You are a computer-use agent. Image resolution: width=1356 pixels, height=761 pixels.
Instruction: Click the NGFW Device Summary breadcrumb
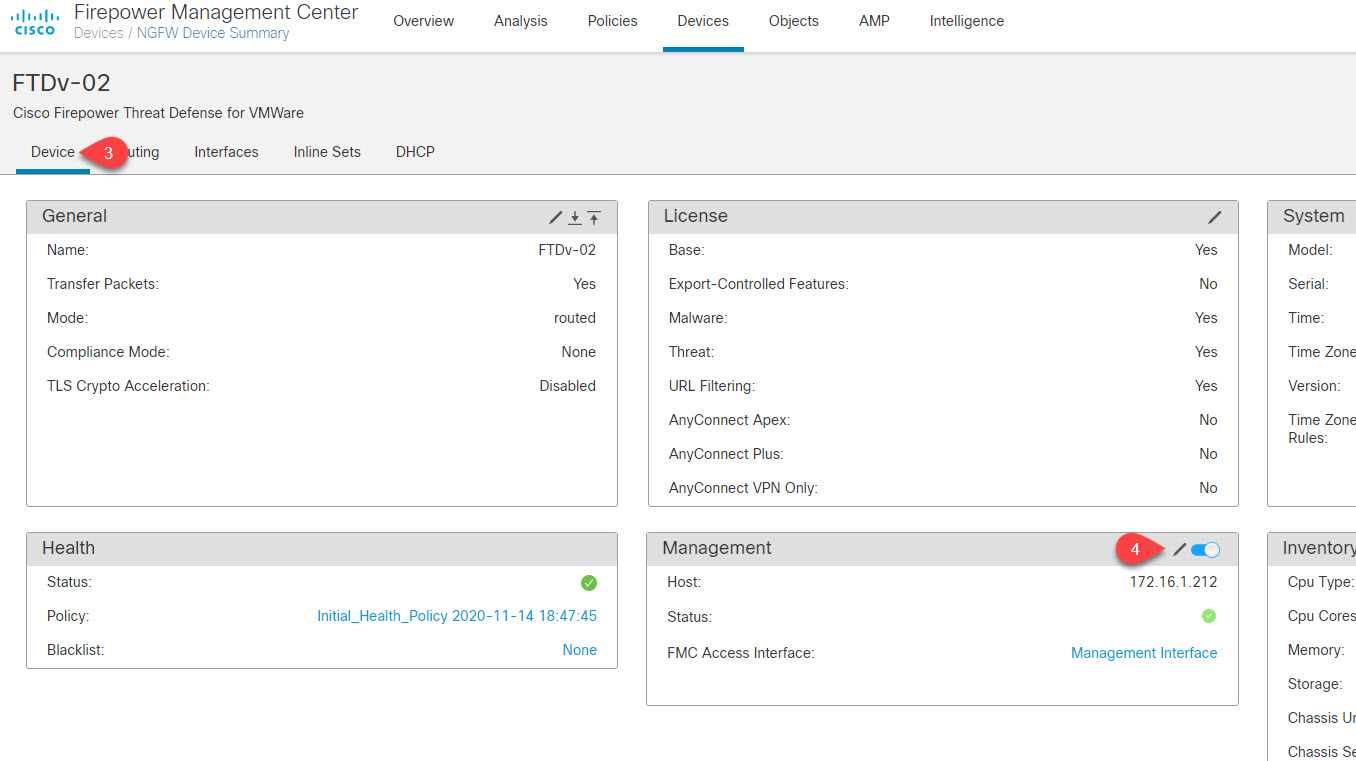pyautogui.click(x=212, y=32)
